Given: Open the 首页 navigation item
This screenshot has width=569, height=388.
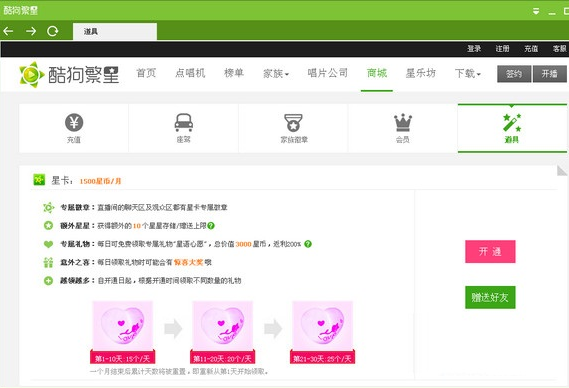Looking at the screenshot, I should pyautogui.click(x=146, y=73).
